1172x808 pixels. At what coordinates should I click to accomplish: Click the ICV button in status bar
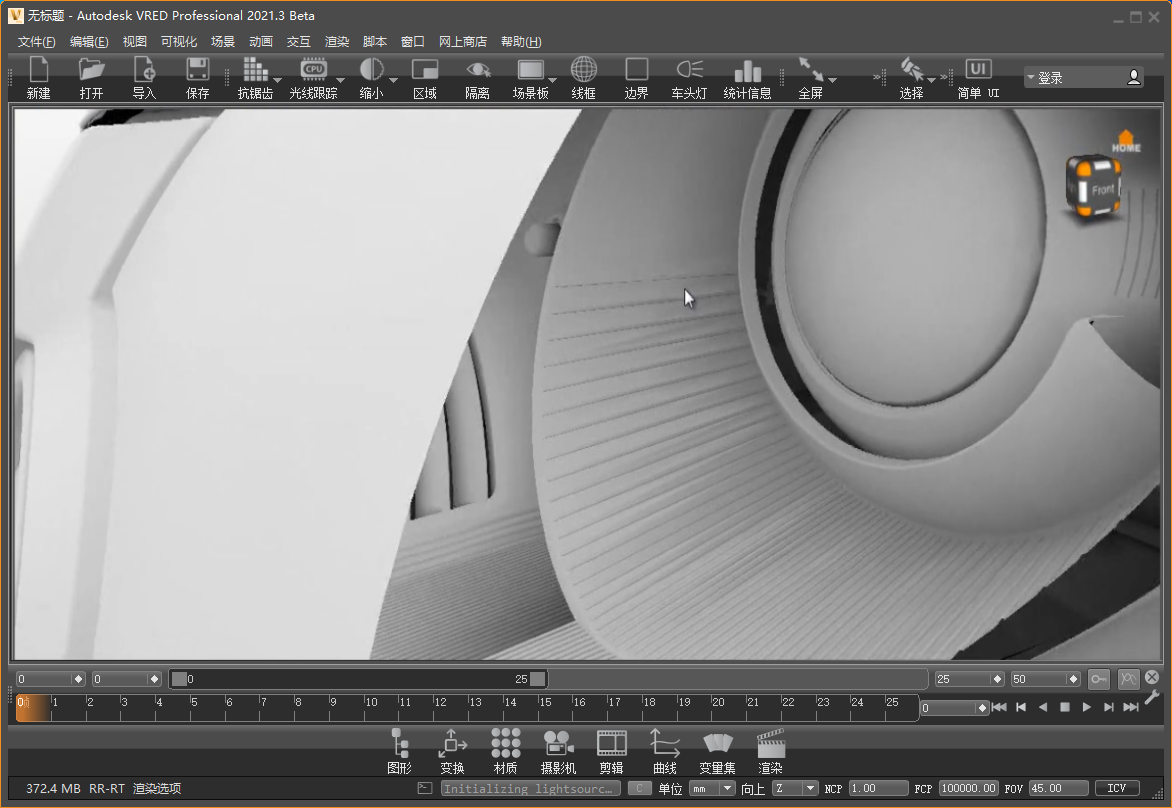click(1116, 789)
